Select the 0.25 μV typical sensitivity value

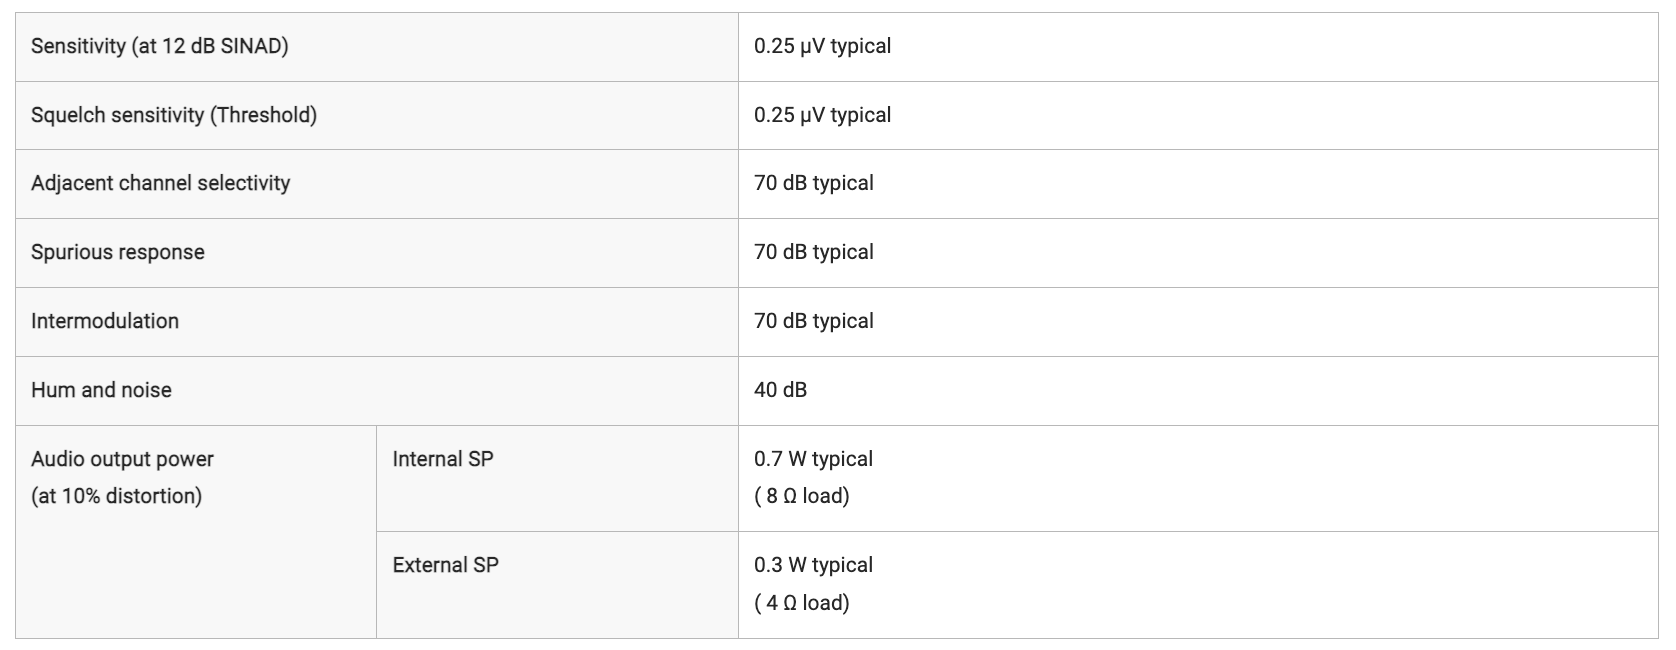pyautogui.click(x=822, y=46)
